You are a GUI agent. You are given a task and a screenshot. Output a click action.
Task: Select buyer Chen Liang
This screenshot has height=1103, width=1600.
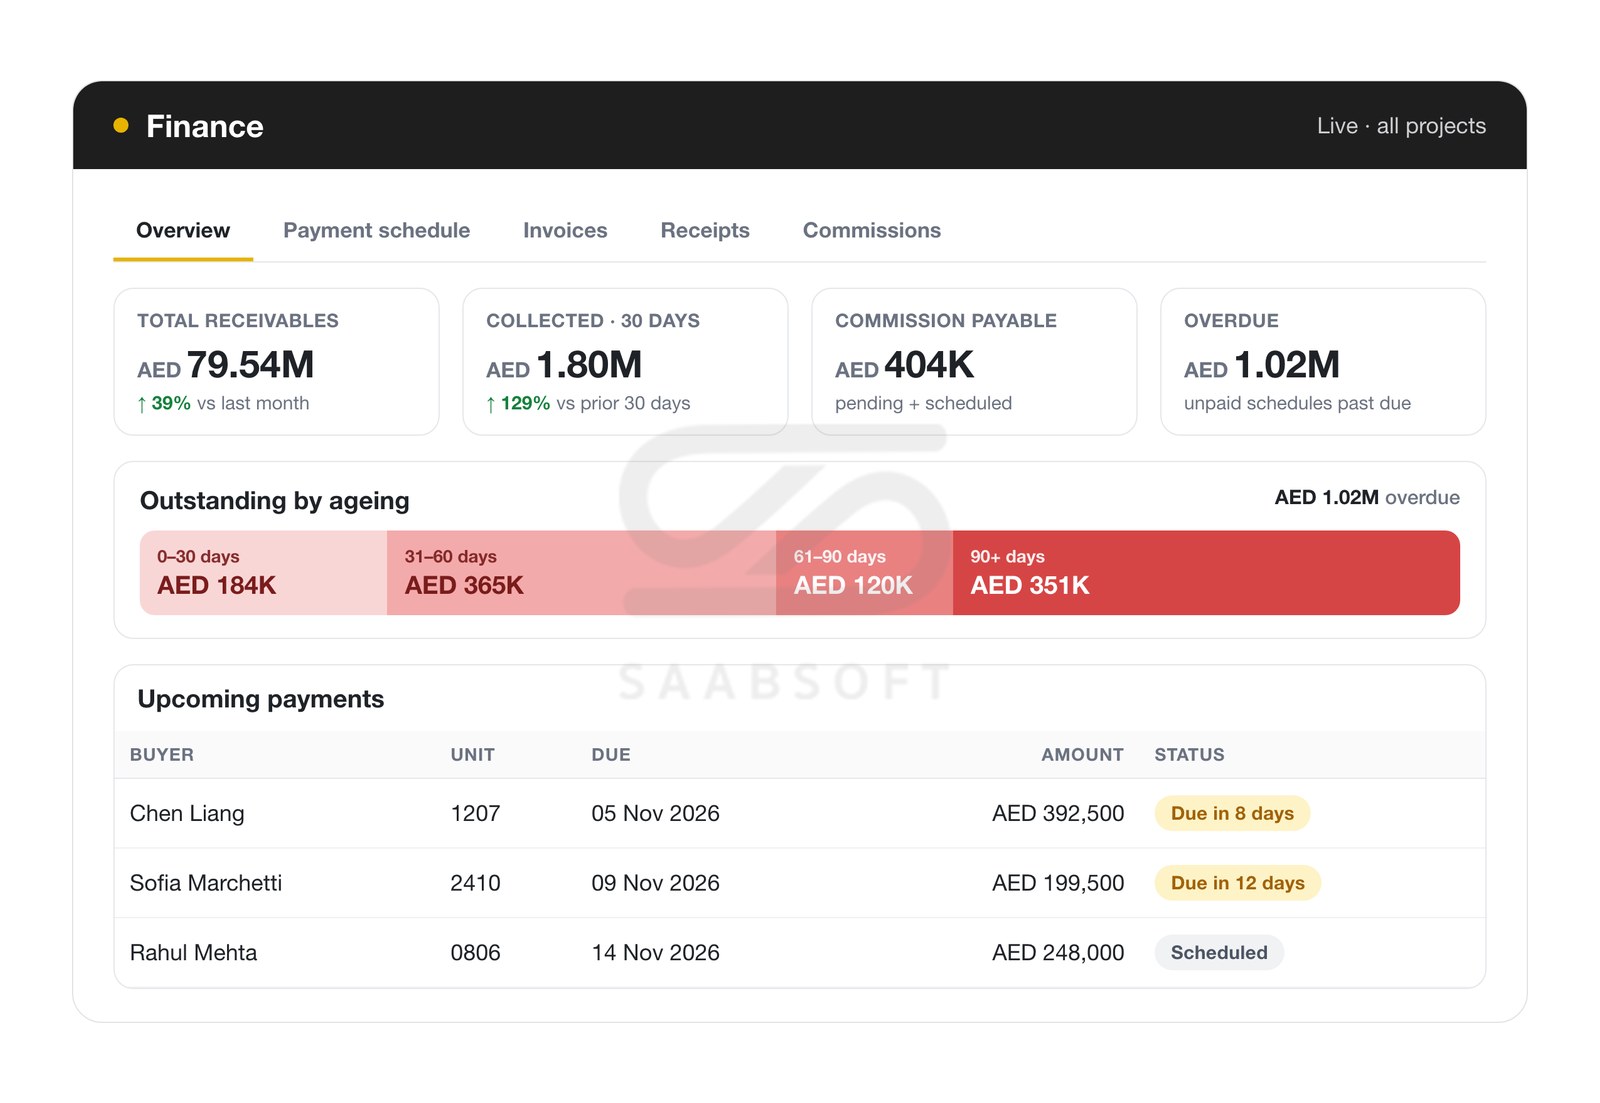187,813
